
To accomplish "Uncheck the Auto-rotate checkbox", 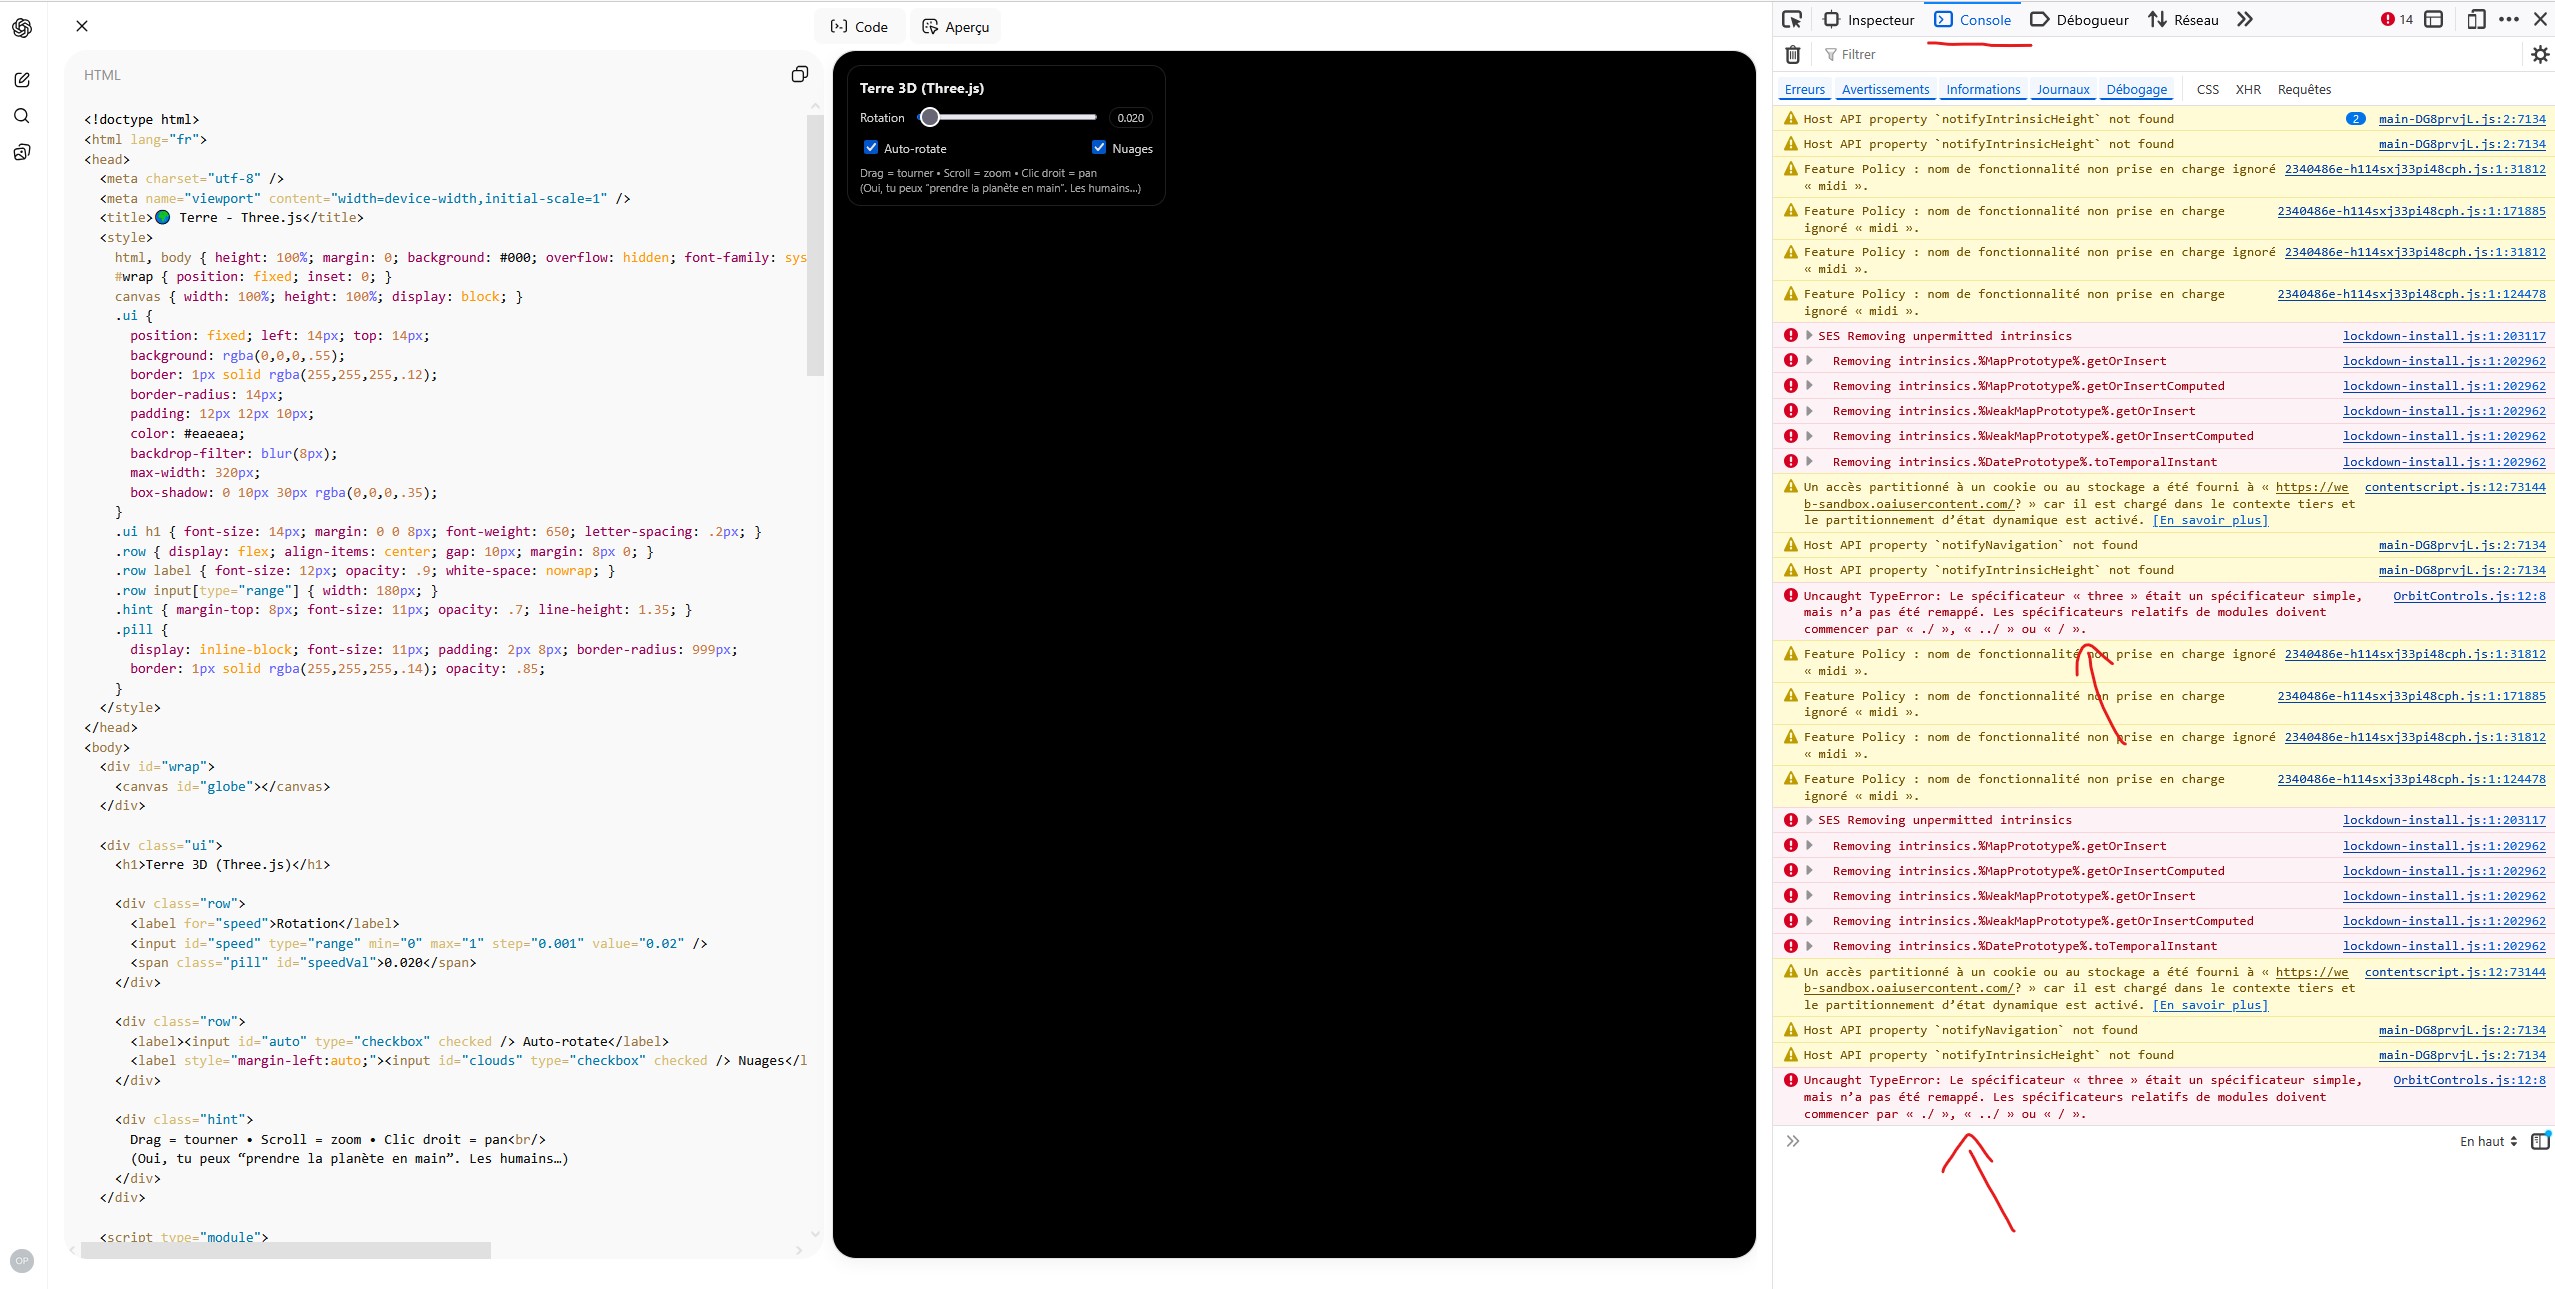I will [871, 147].
